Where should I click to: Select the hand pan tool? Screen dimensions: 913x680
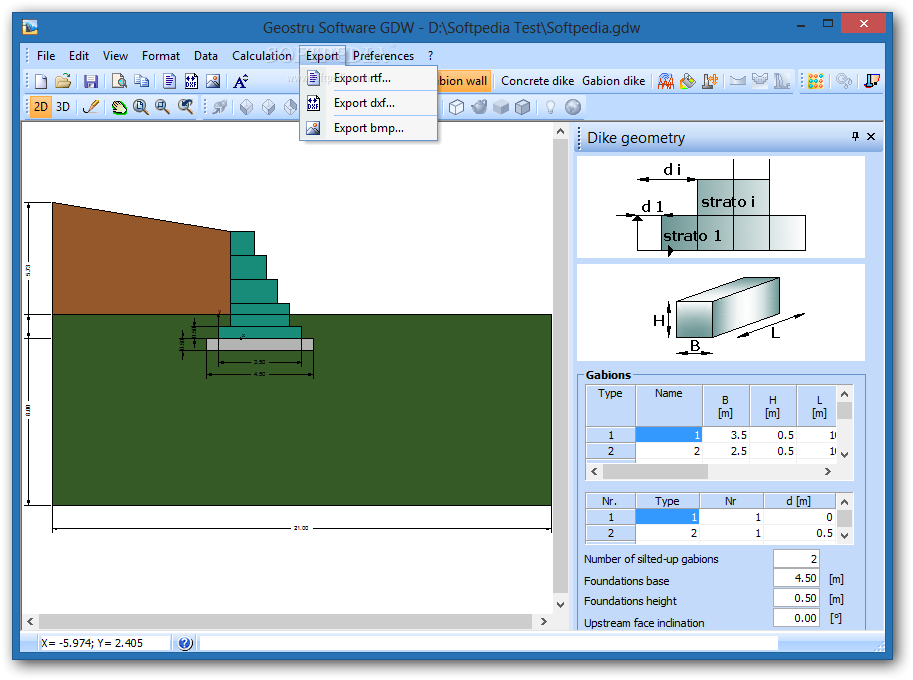click(x=119, y=107)
